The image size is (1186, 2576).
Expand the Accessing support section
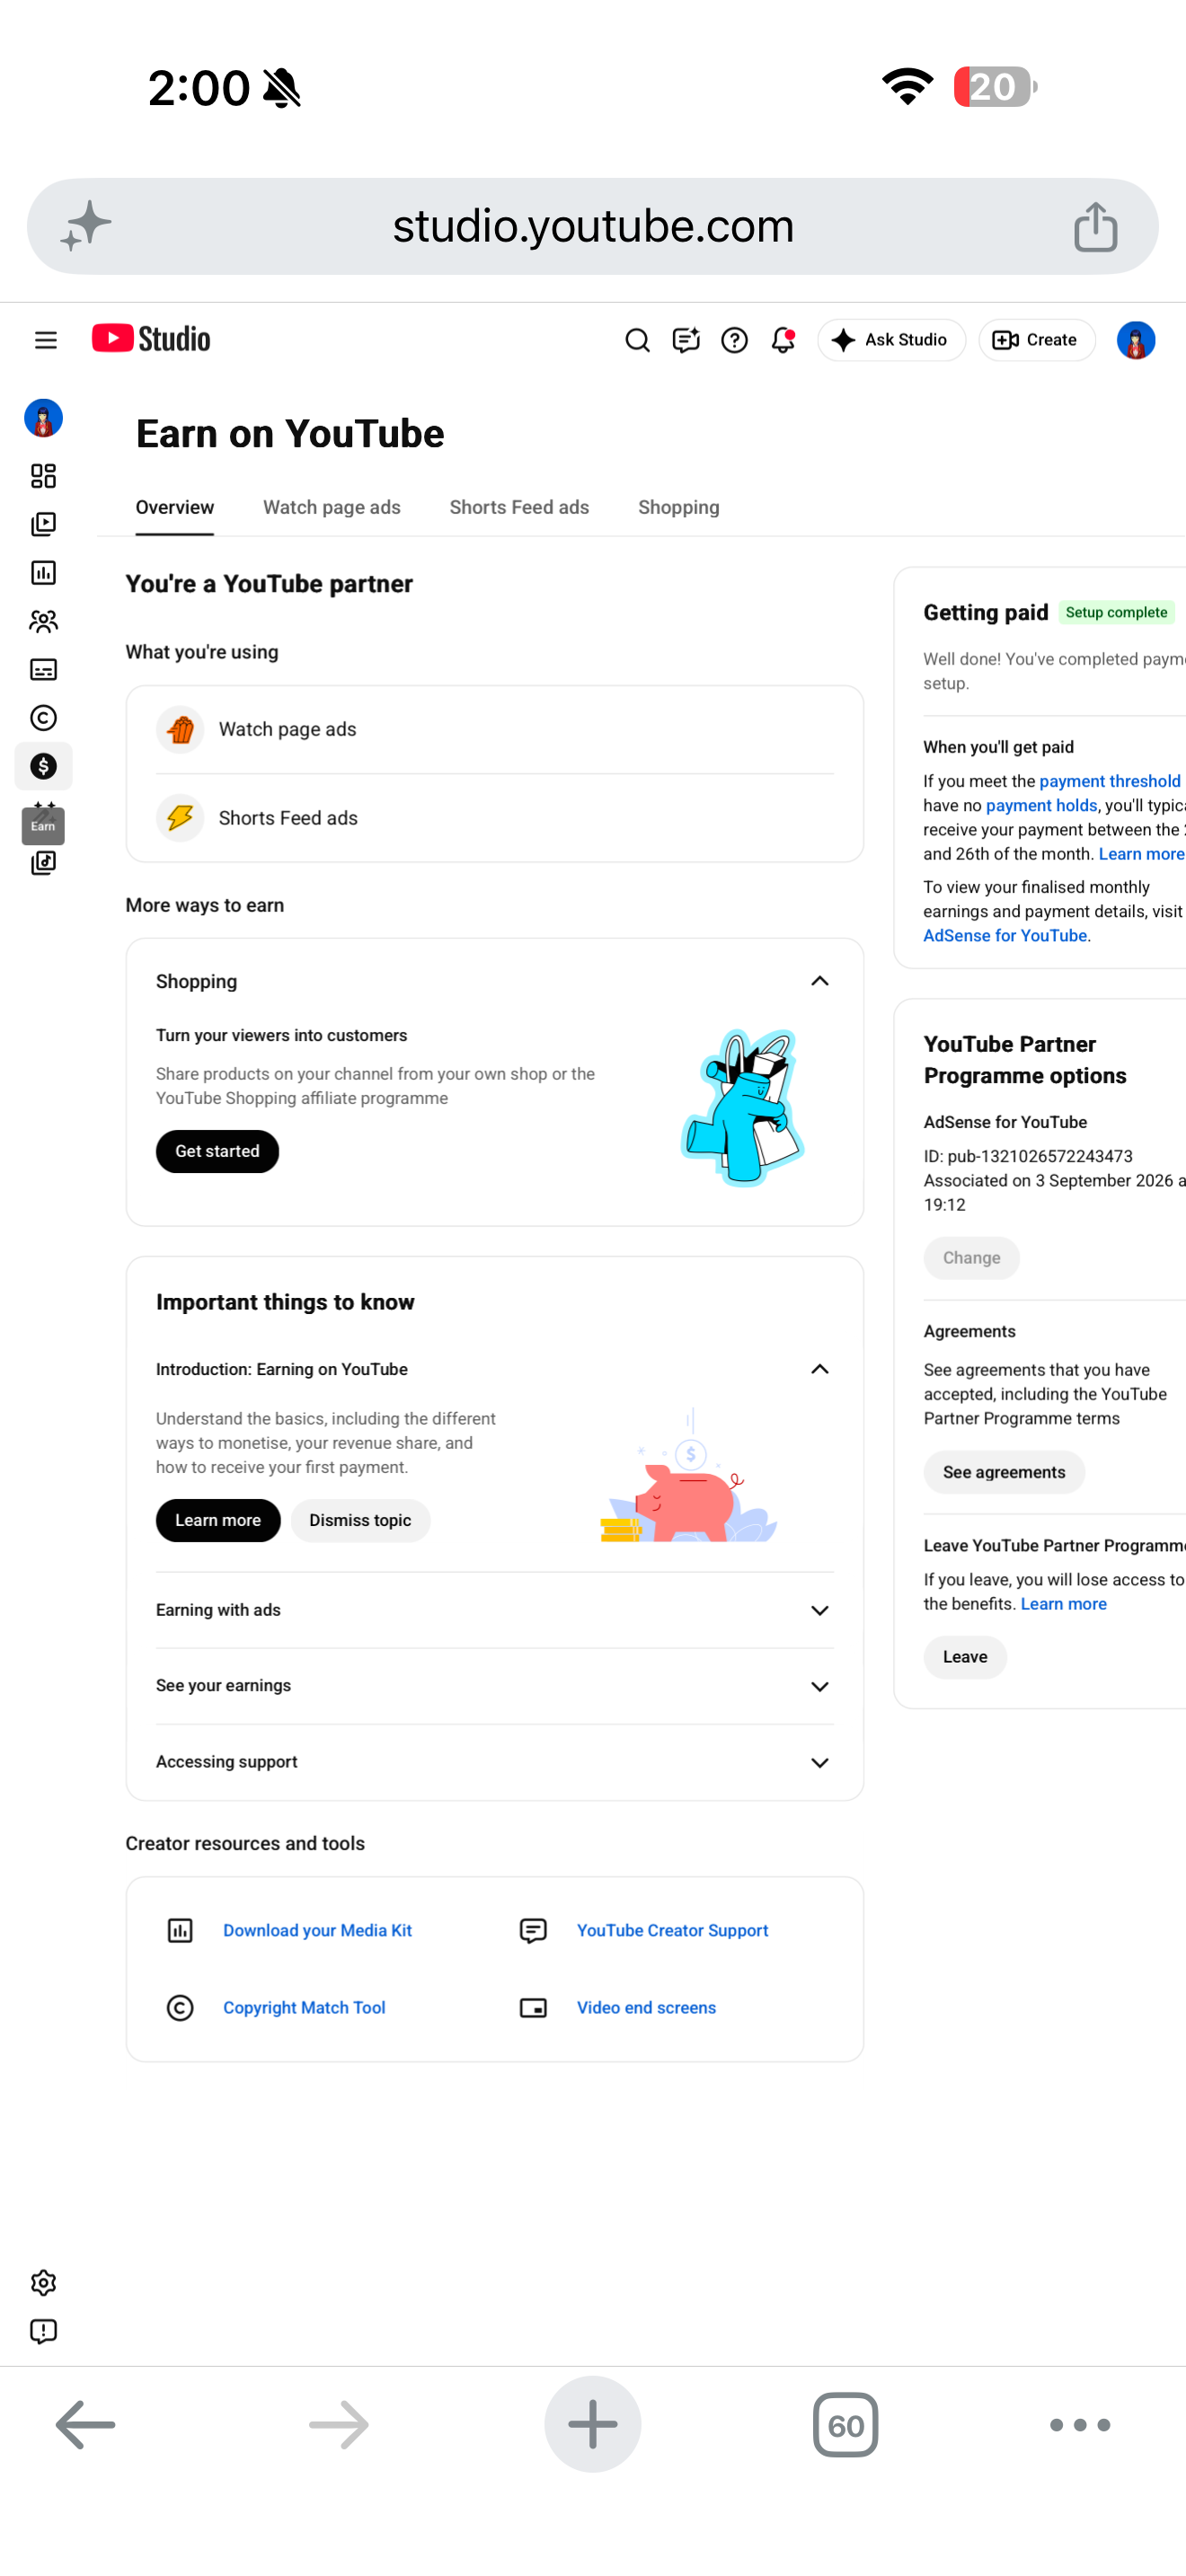(x=494, y=1762)
